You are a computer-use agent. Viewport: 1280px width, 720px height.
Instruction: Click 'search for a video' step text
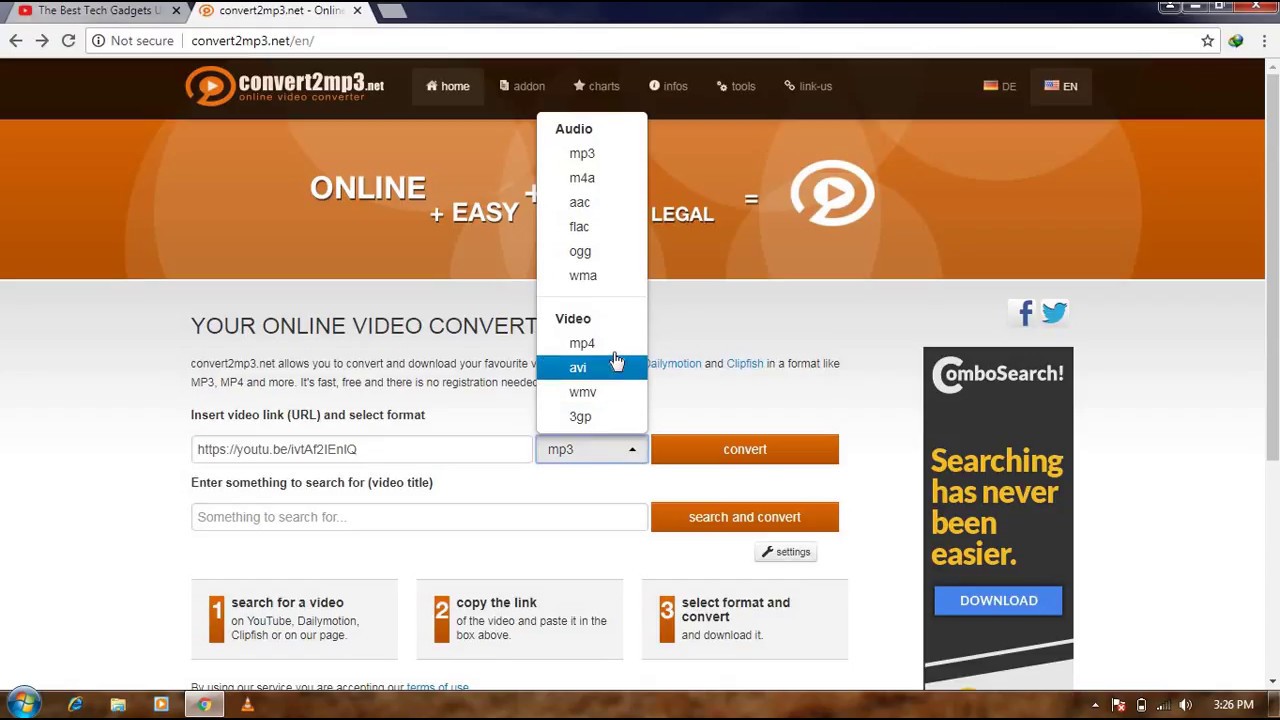(287, 603)
